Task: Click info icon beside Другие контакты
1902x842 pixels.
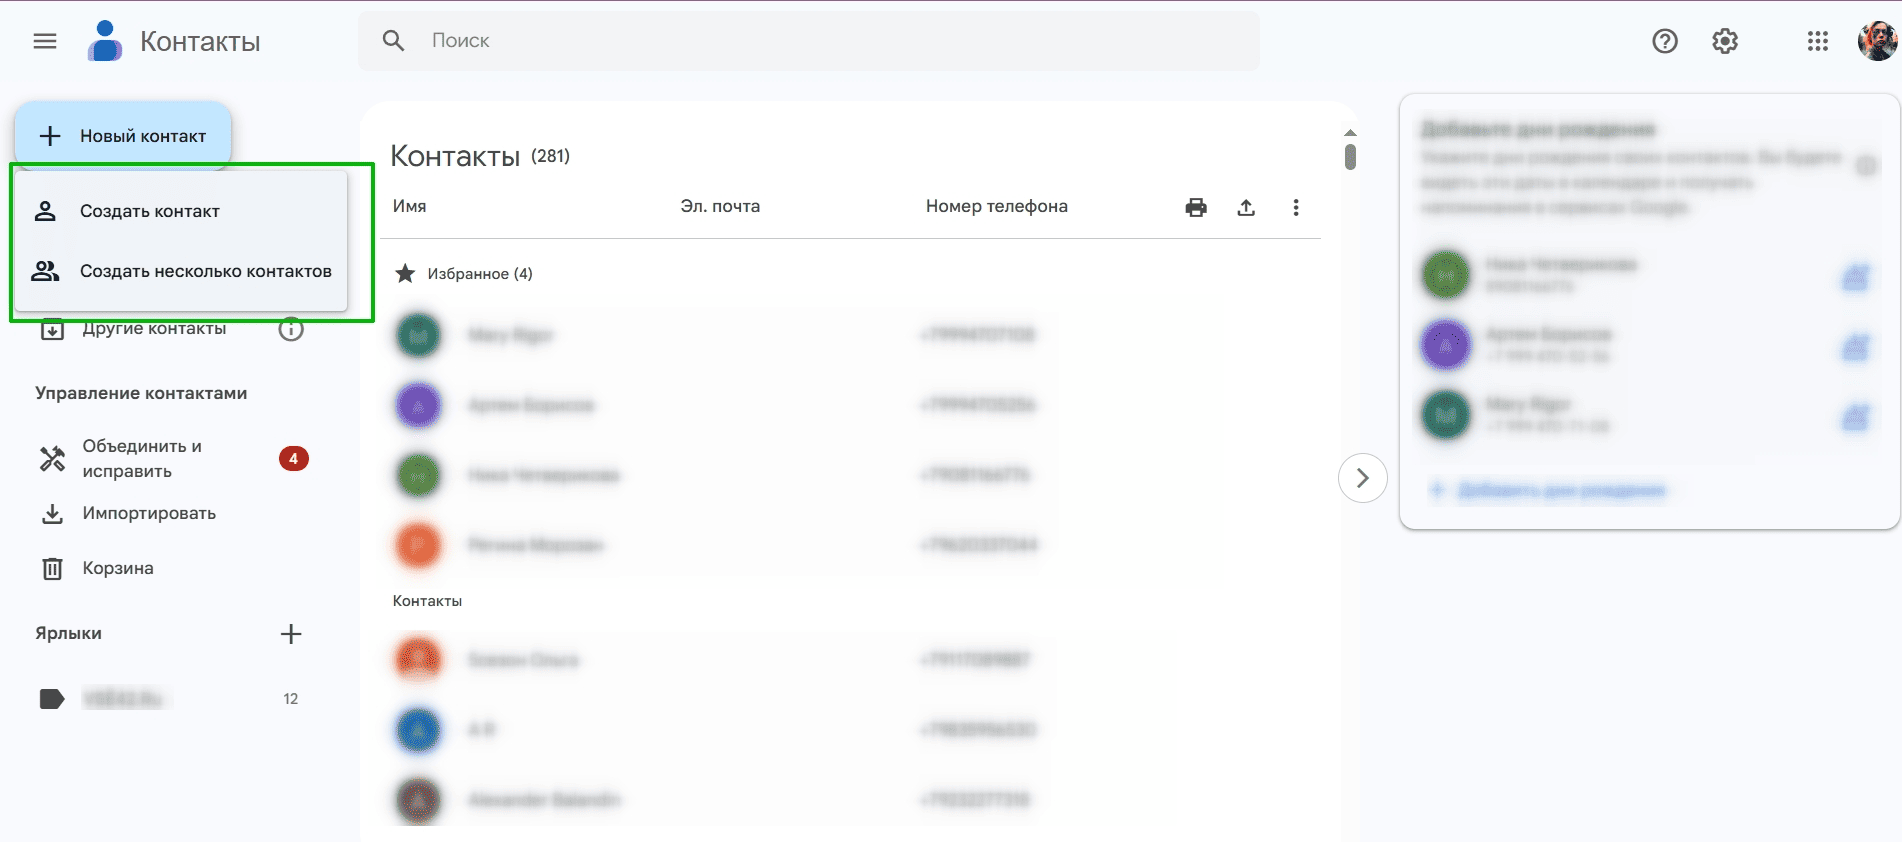Action: pyautogui.click(x=291, y=329)
